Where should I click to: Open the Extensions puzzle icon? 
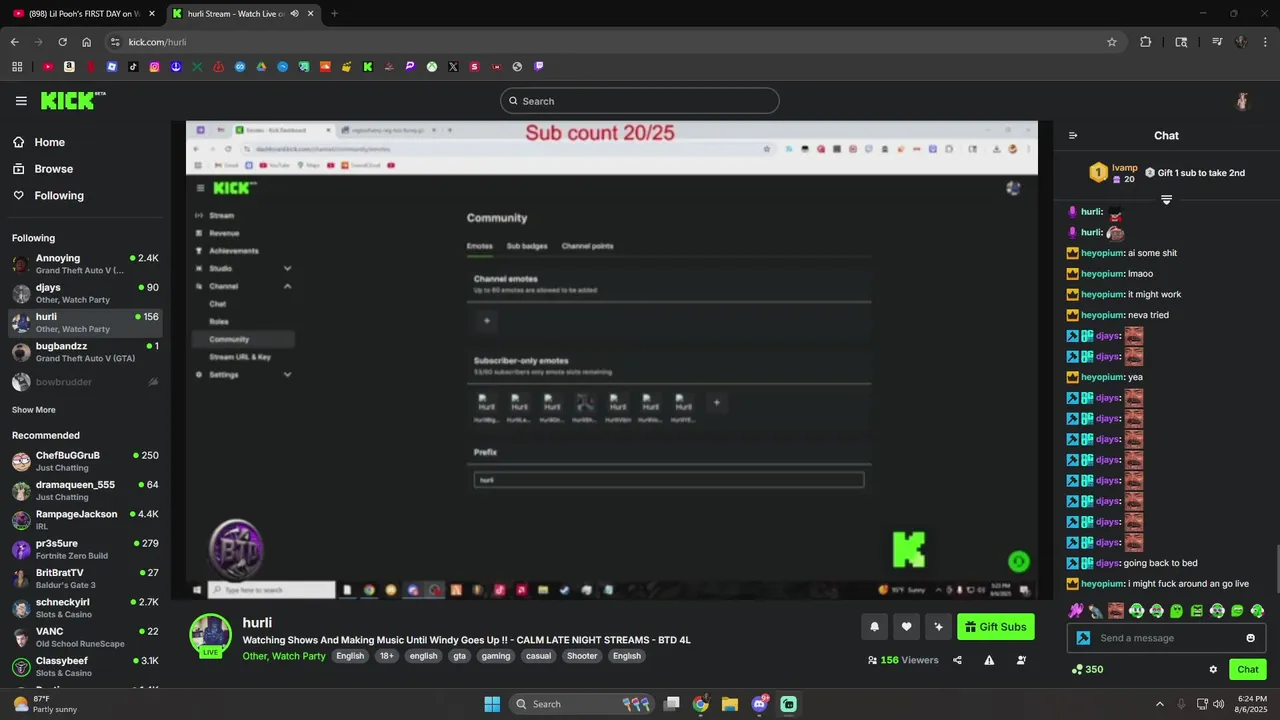click(1146, 42)
